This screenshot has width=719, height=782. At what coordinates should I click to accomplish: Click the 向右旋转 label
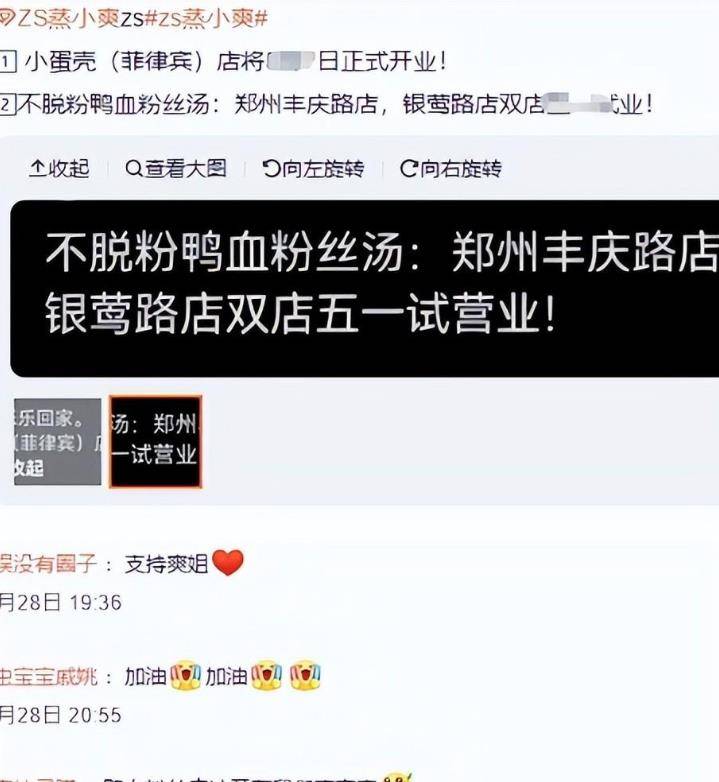pos(461,169)
